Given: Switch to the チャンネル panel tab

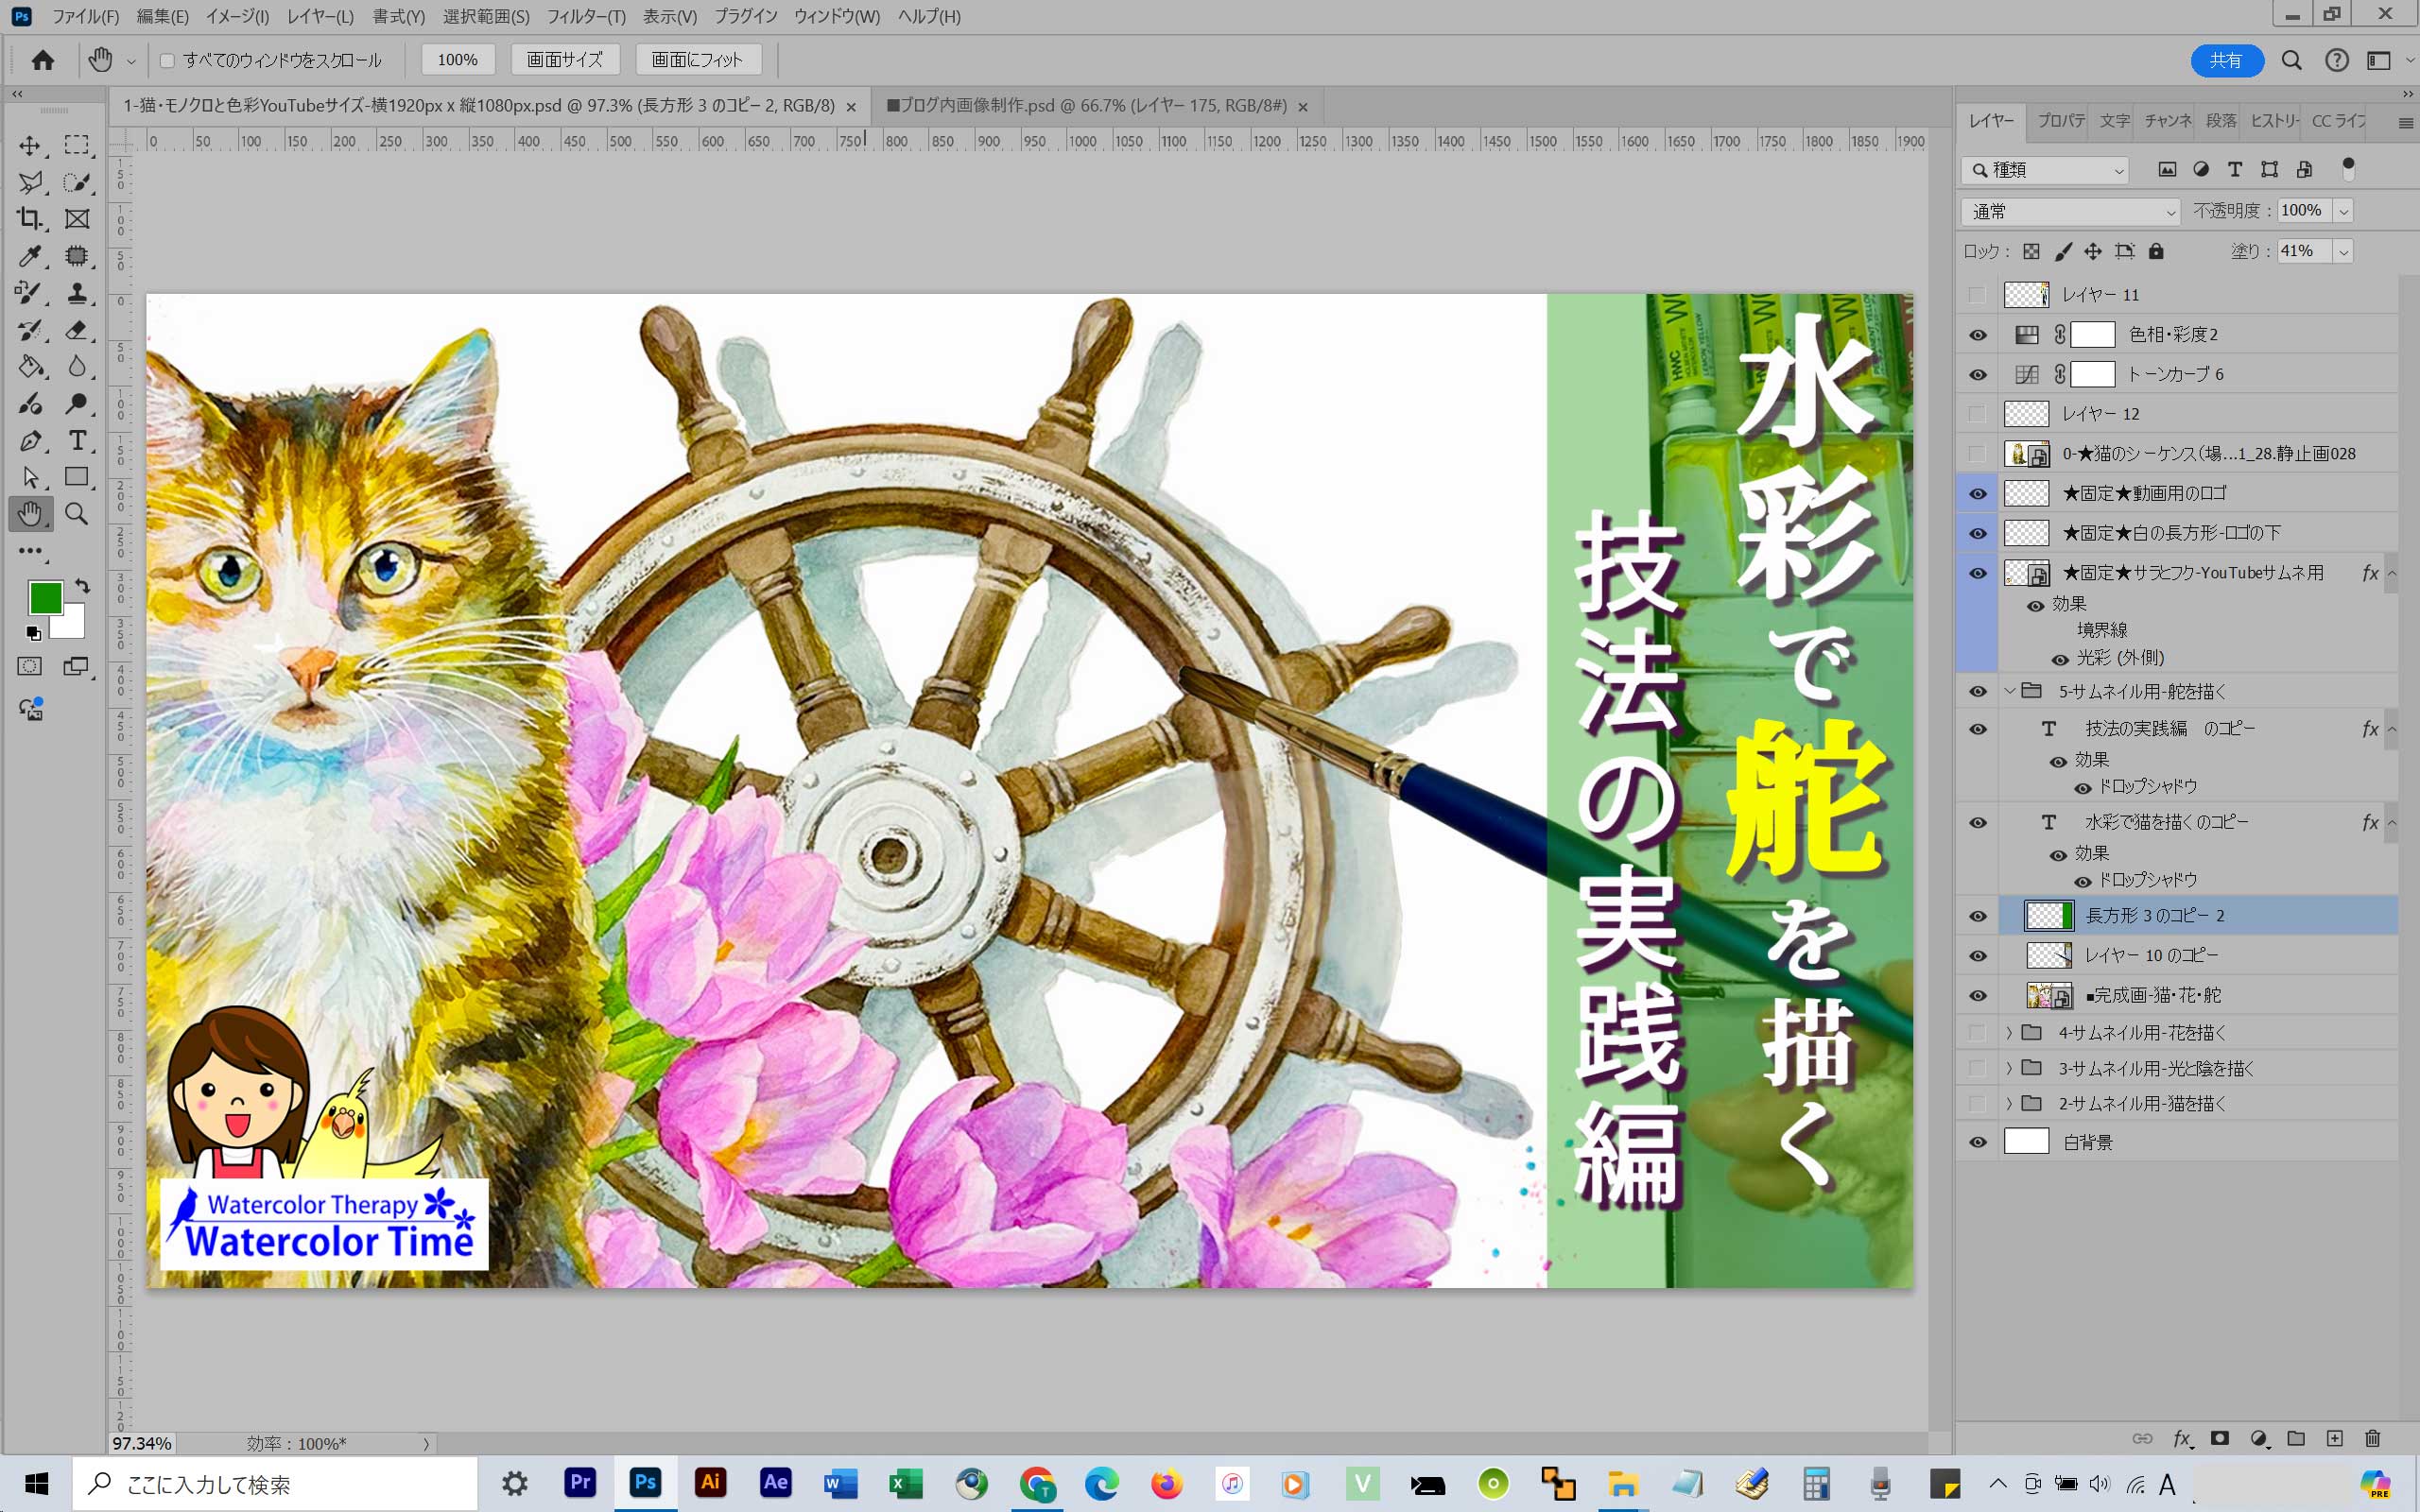Looking at the screenshot, I should pyautogui.click(x=2167, y=121).
